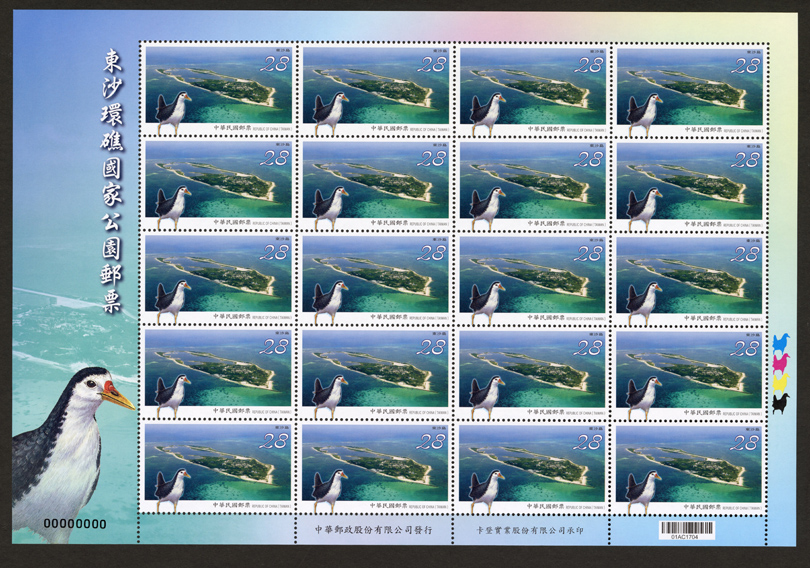This screenshot has width=810, height=568.
Task: Select the stamp in third row, second column
Action: pyautogui.click(x=376, y=280)
